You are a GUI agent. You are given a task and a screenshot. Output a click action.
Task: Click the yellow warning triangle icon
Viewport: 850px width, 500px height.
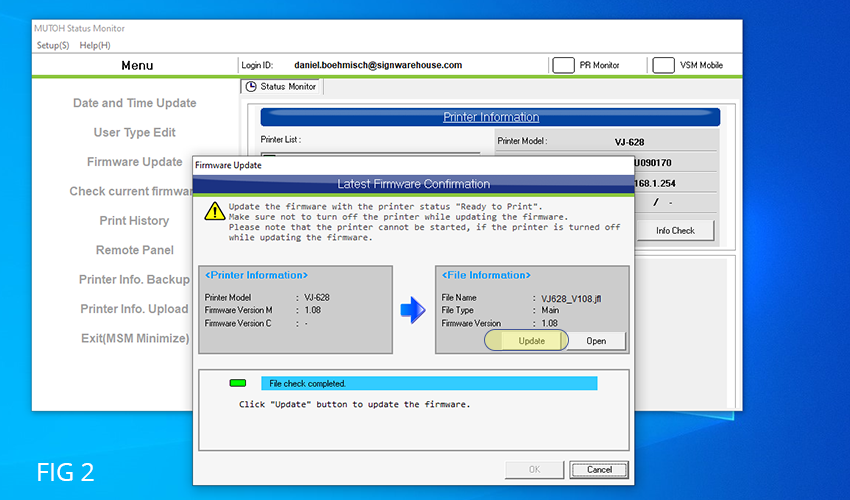pyautogui.click(x=215, y=211)
